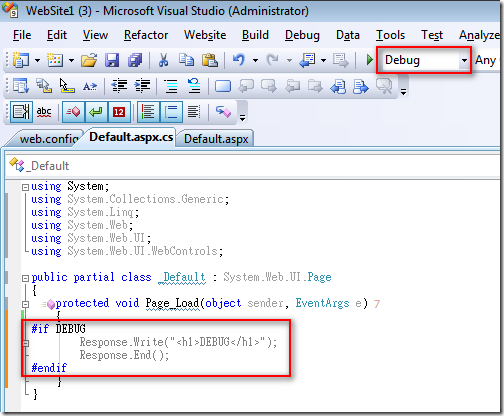The image size is (504, 416).
Task: Open the Refactor menu
Action: coord(146,35)
